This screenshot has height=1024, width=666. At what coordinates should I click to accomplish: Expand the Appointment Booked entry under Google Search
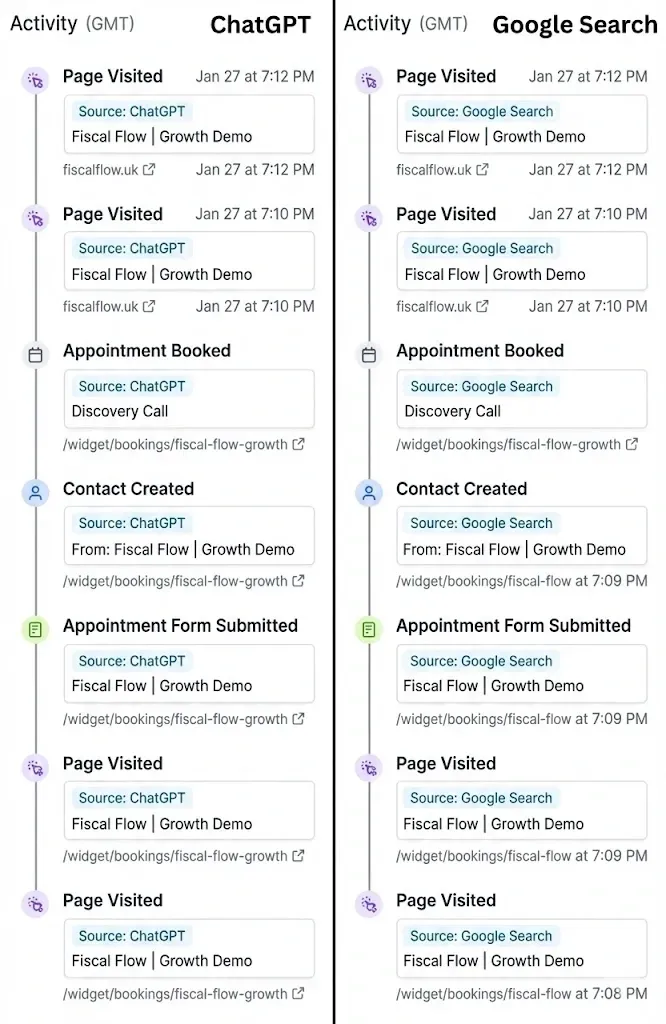[480, 351]
